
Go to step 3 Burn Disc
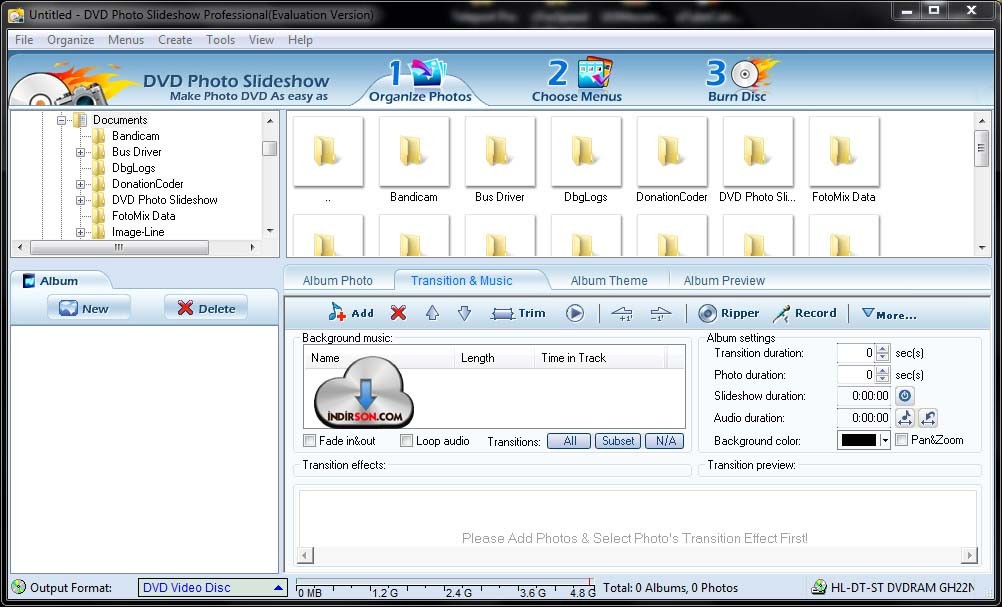[x=740, y=81]
